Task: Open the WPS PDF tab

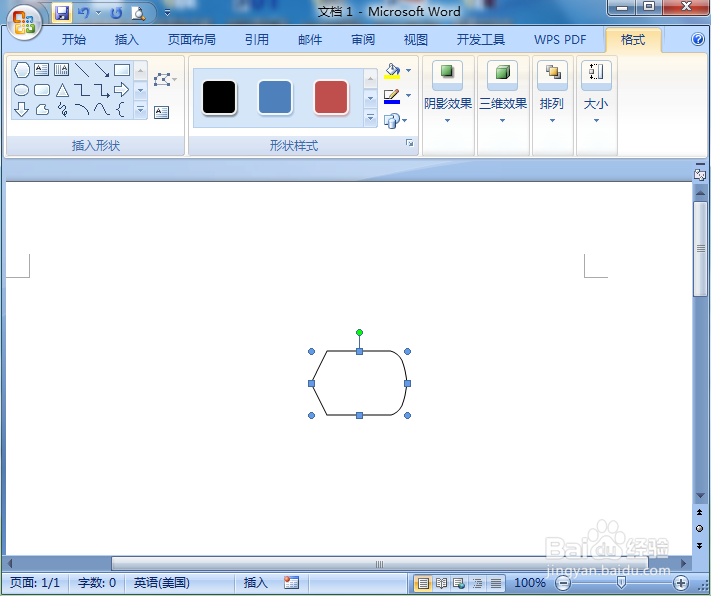Action: 560,39
